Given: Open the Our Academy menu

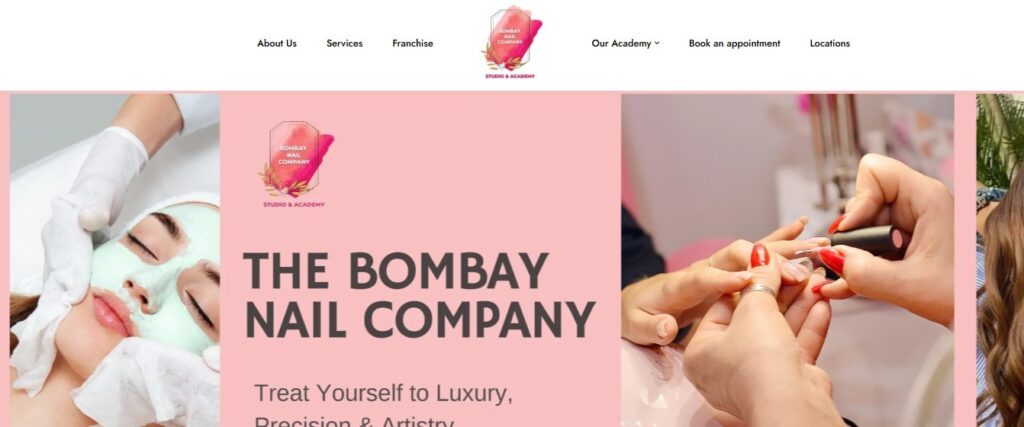Looking at the screenshot, I should [625, 43].
